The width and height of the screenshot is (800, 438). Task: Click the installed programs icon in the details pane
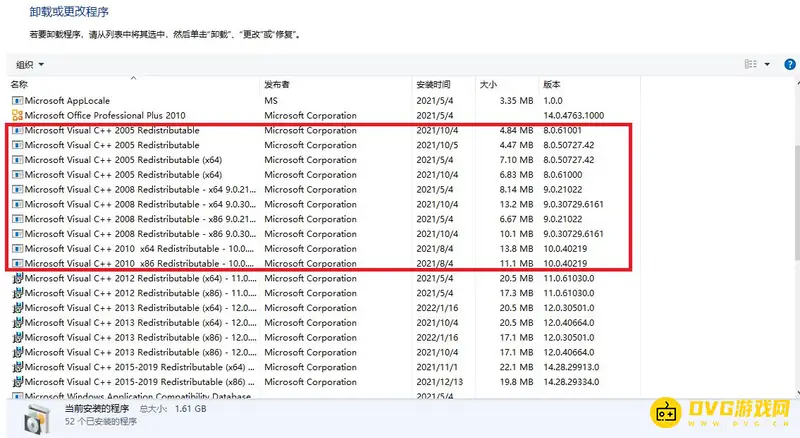pos(37,417)
